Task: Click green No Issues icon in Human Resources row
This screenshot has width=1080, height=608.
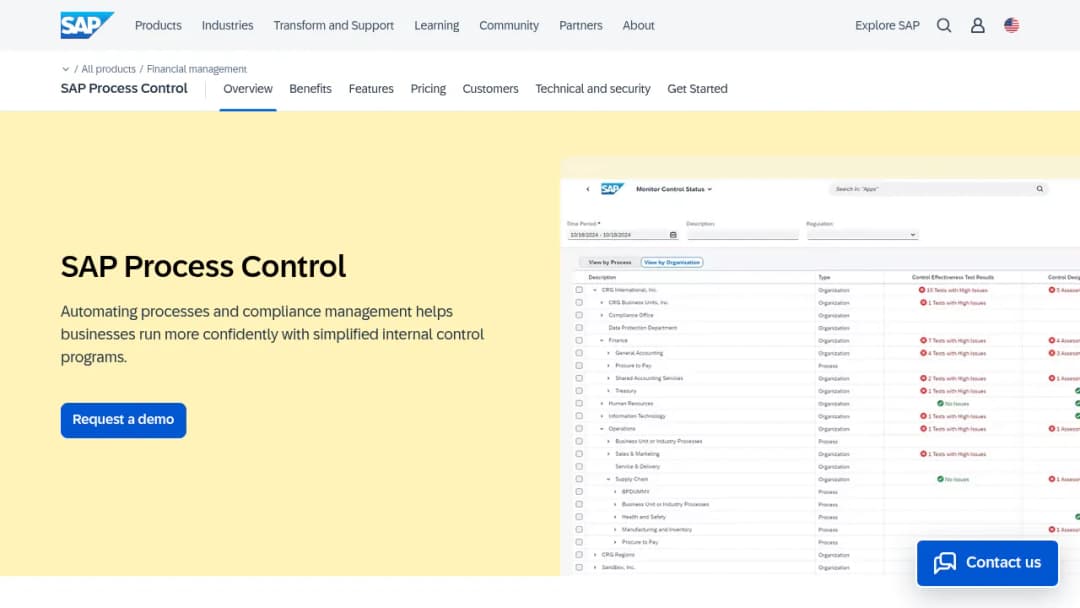Action: pos(940,403)
